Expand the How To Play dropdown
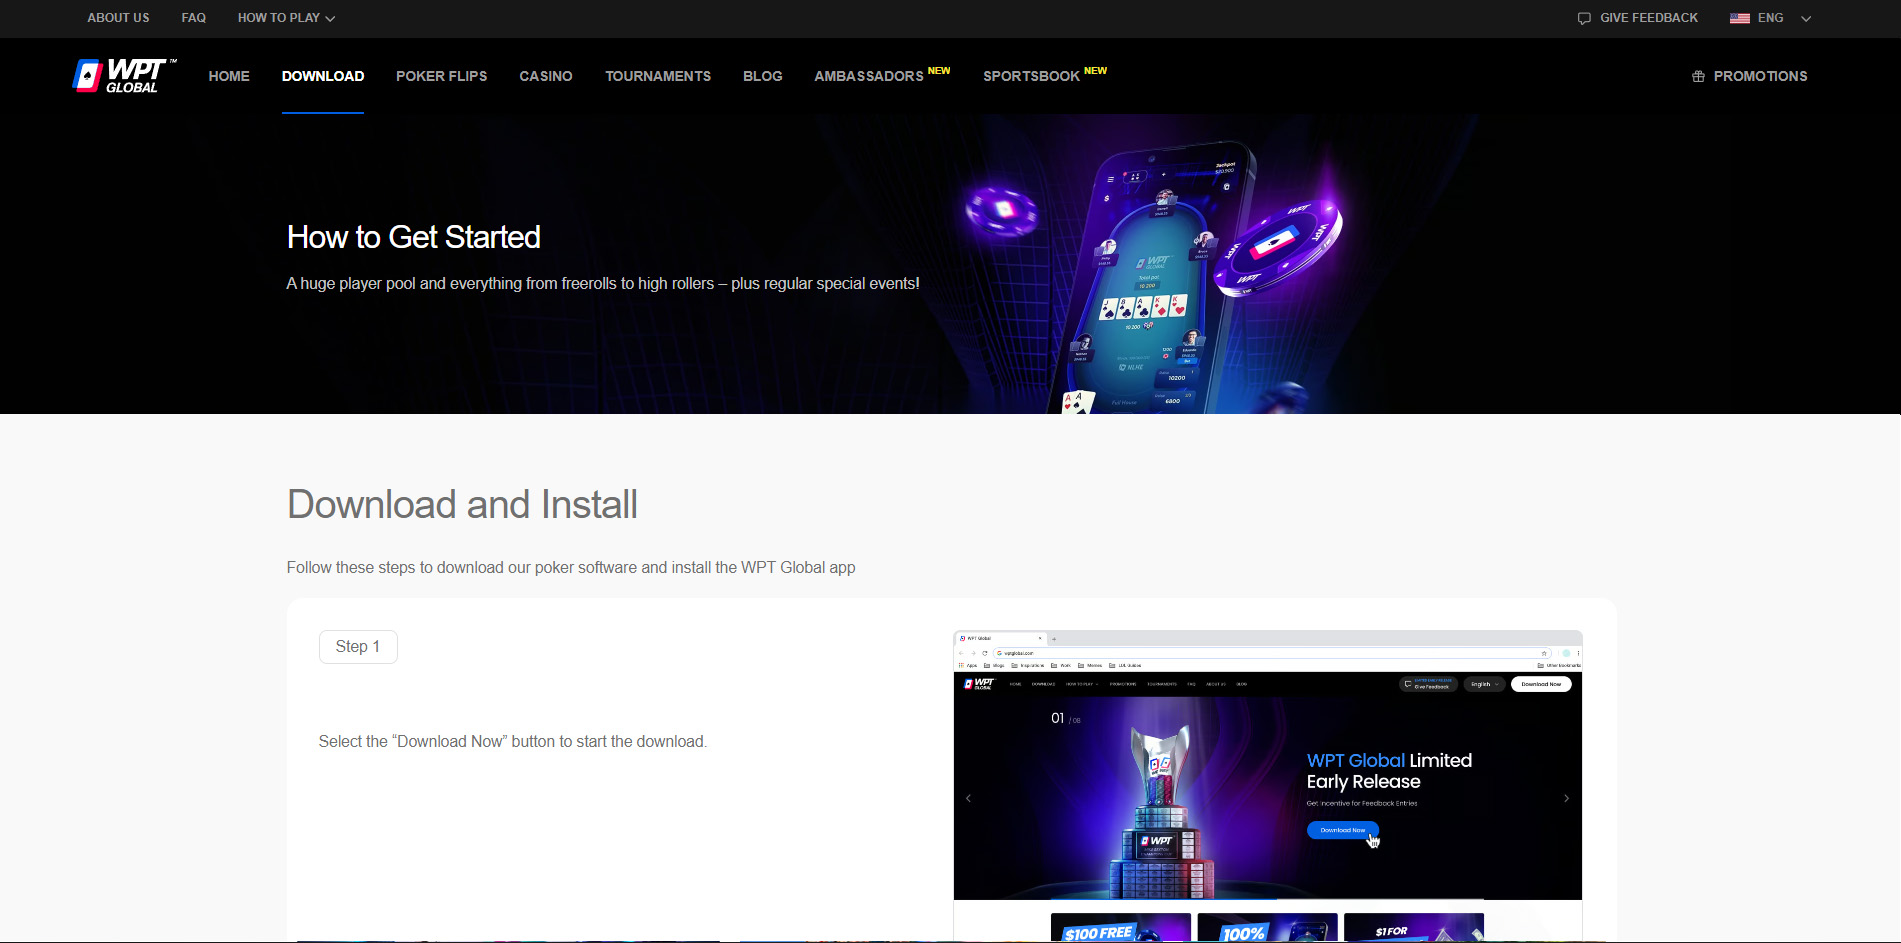This screenshot has height=943, width=1901. click(286, 18)
